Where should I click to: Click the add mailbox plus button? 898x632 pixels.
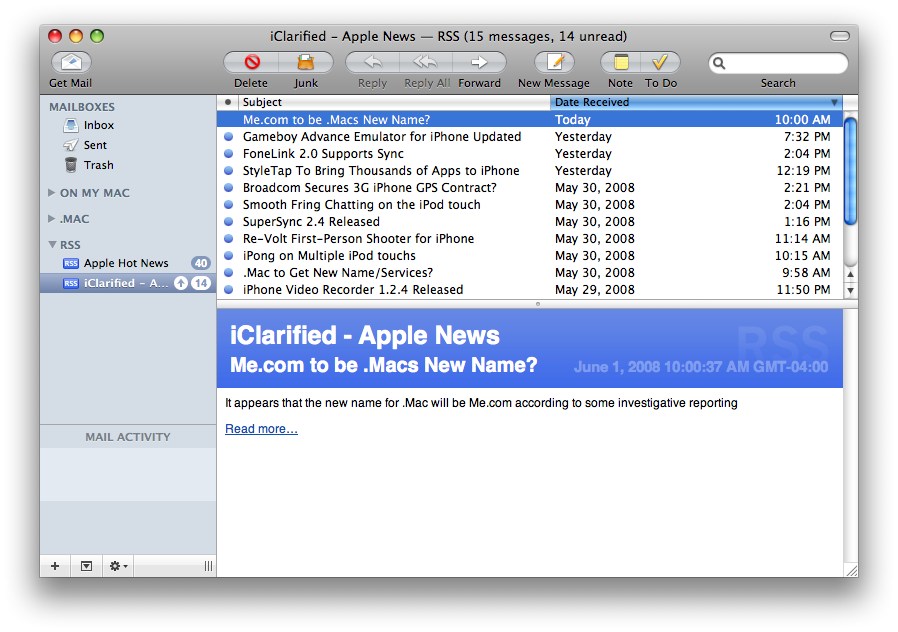(x=55, y=566)
